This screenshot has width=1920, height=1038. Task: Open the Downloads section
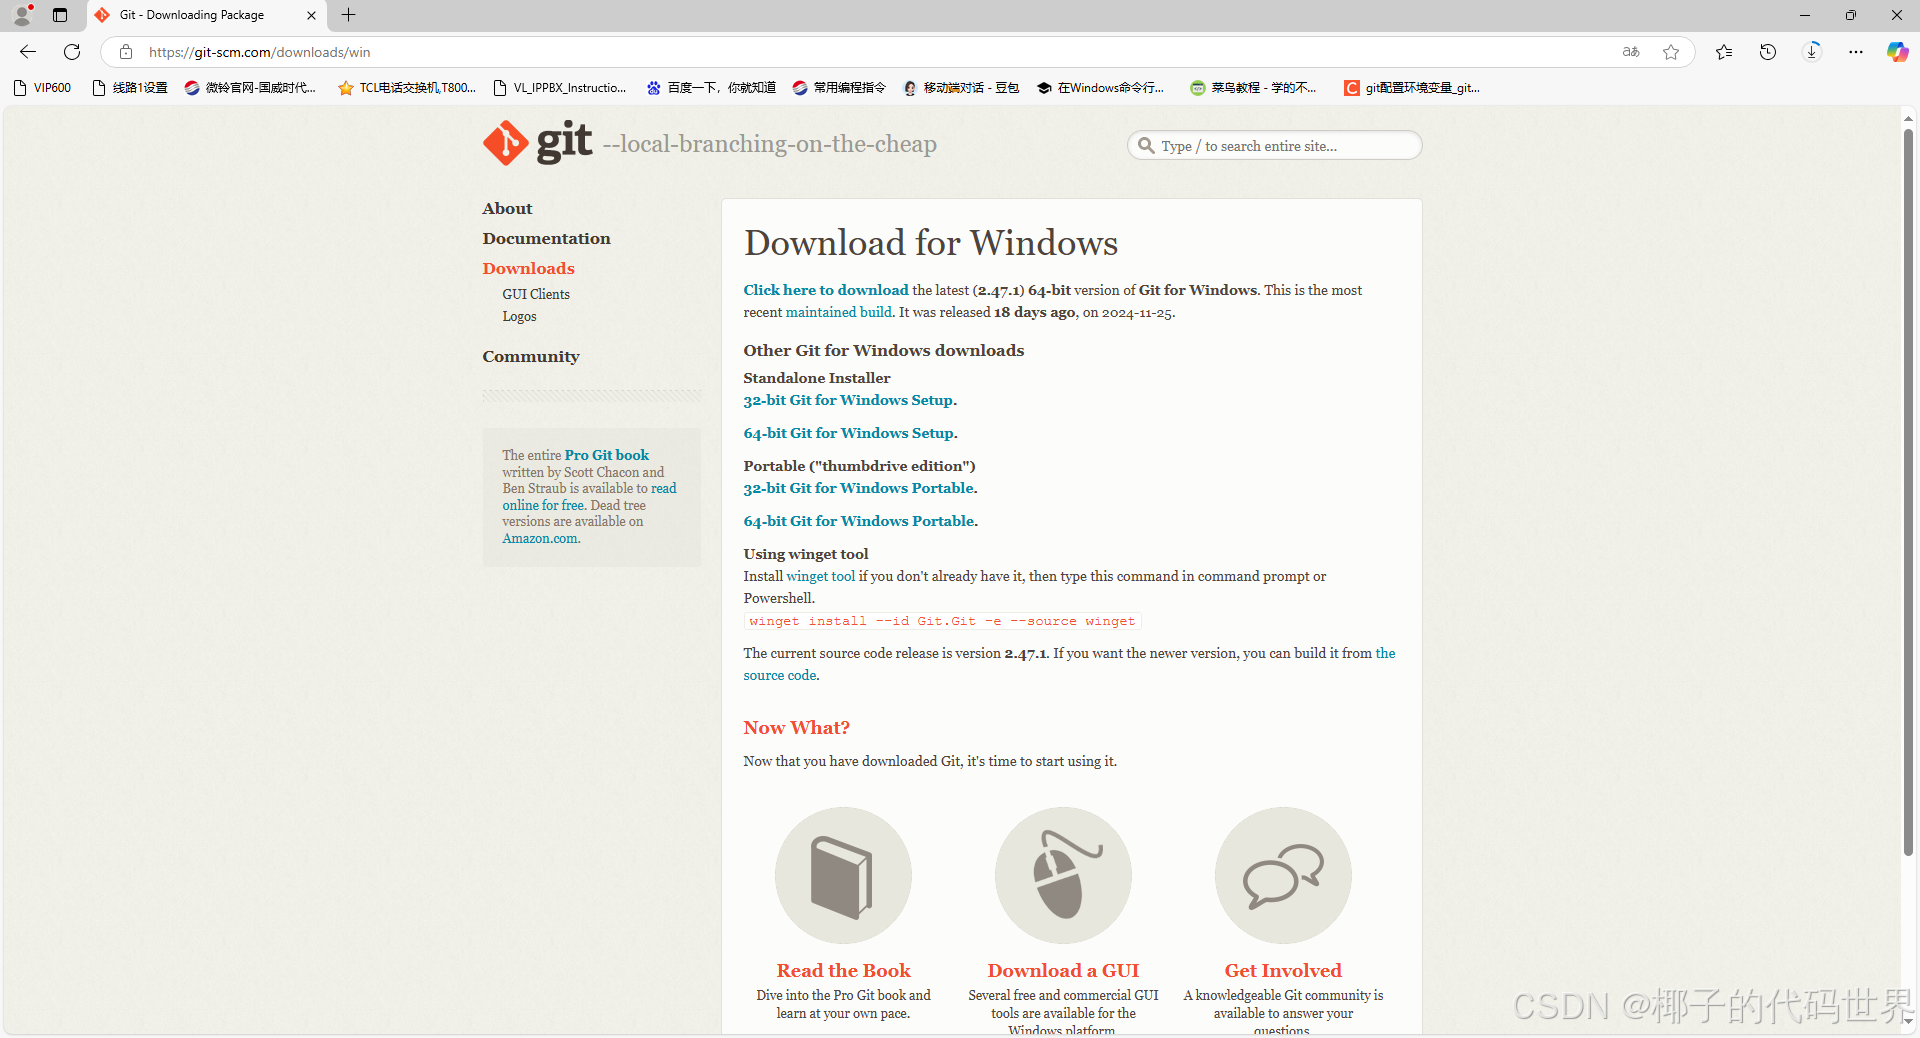[x=528, y=268]
